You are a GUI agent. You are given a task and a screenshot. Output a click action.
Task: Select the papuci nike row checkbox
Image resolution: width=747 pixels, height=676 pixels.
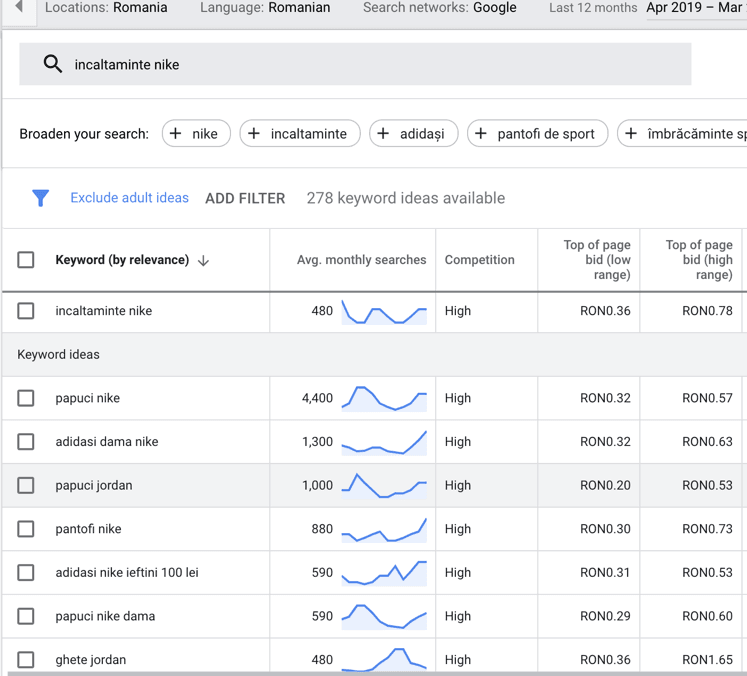click(26, 398)
